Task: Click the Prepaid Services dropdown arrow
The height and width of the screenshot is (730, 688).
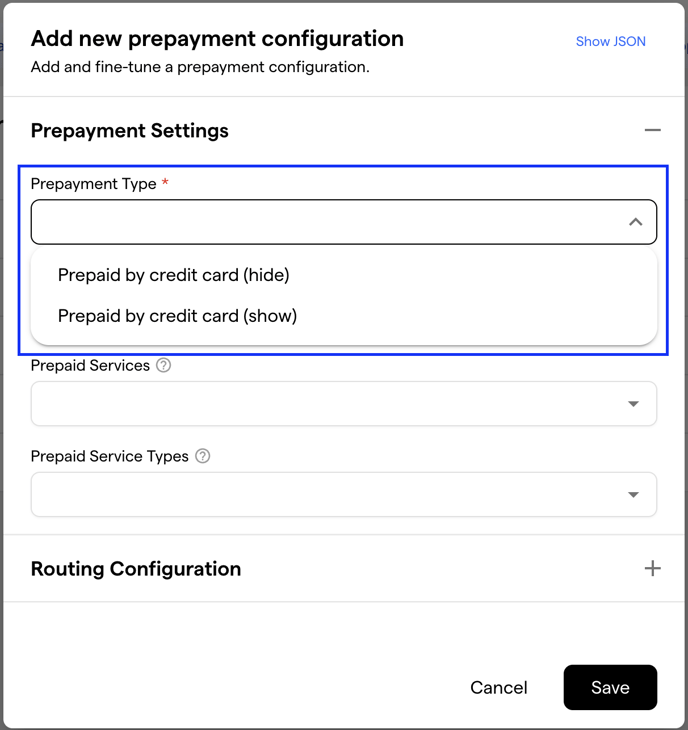Action: (633, 404)
